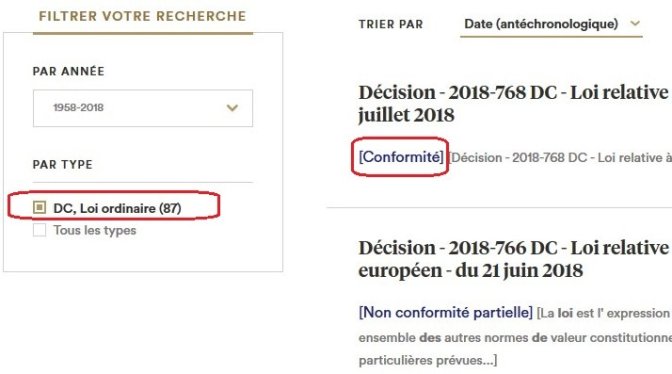Click the Par année section label
672x374 pixels.
click(x=69, y=71)
